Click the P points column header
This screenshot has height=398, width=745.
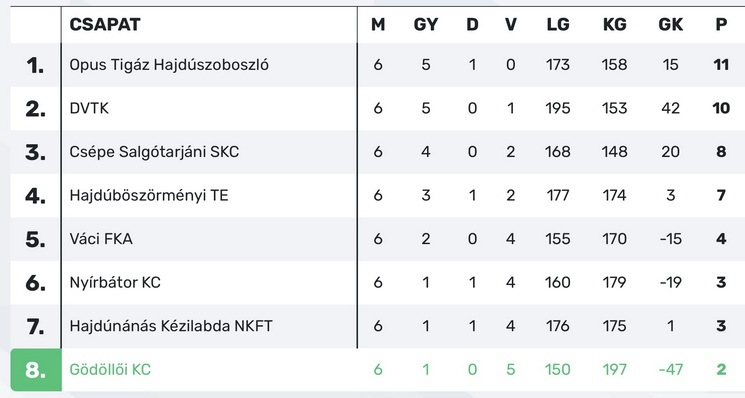[721, 25]
